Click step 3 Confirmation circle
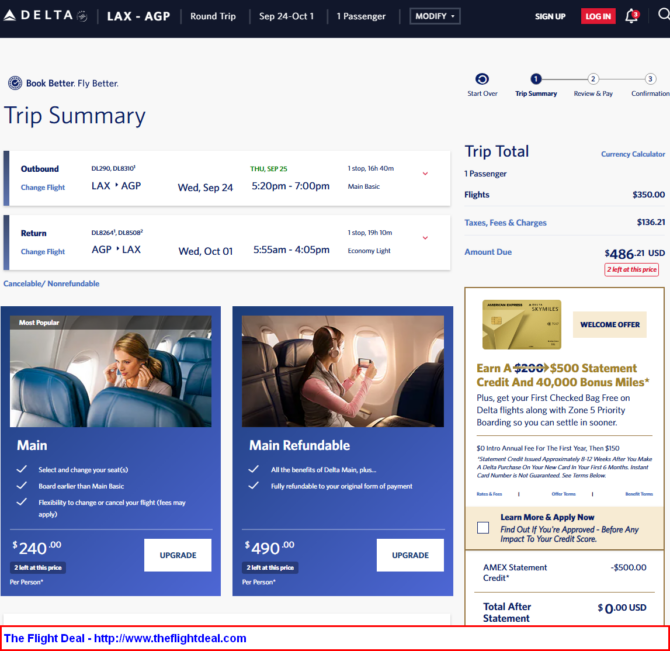The width and height of the screenshot is (670, 651). (650, 79)
